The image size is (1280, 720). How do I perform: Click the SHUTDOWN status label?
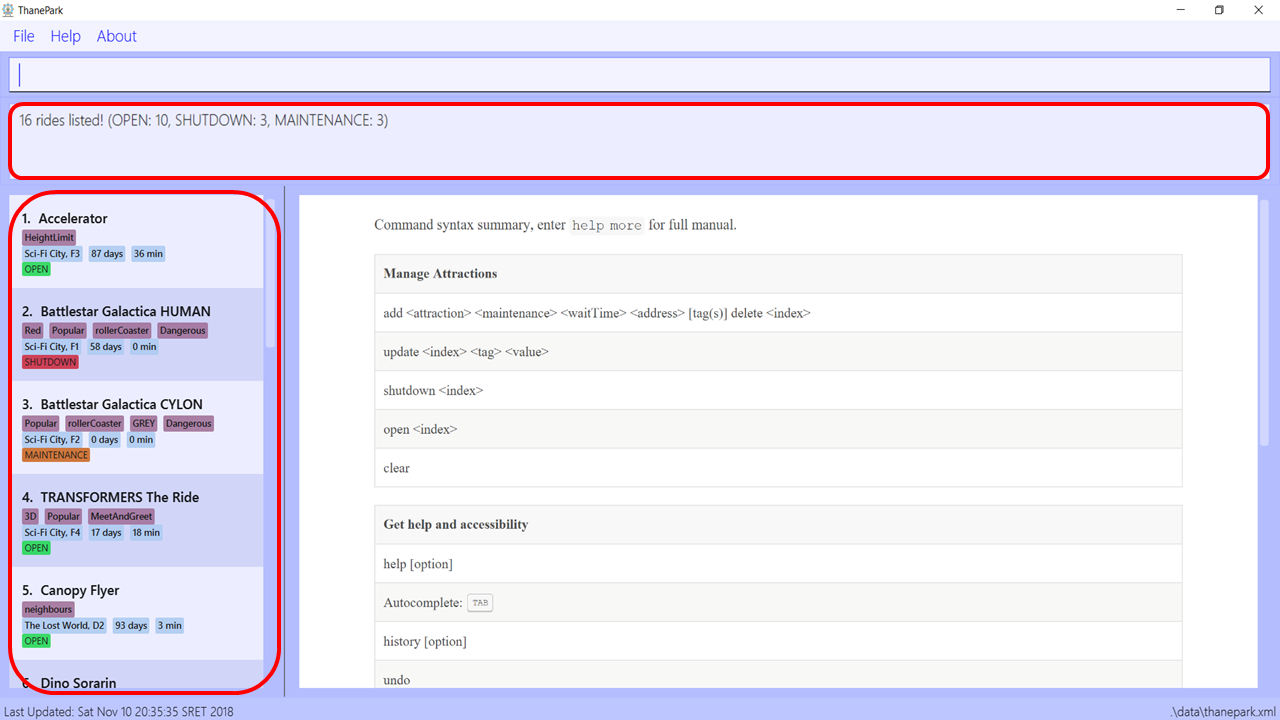point(50,362)
